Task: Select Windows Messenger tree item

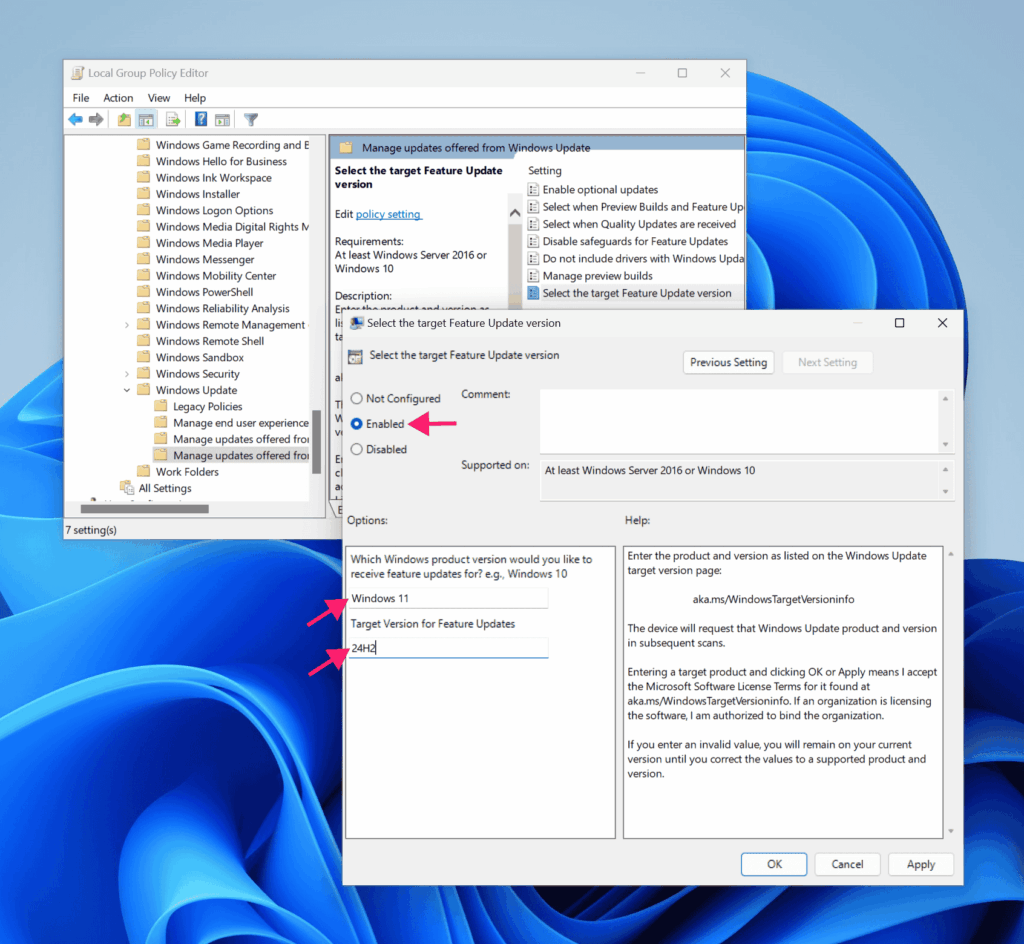Action: coord(205,259)
